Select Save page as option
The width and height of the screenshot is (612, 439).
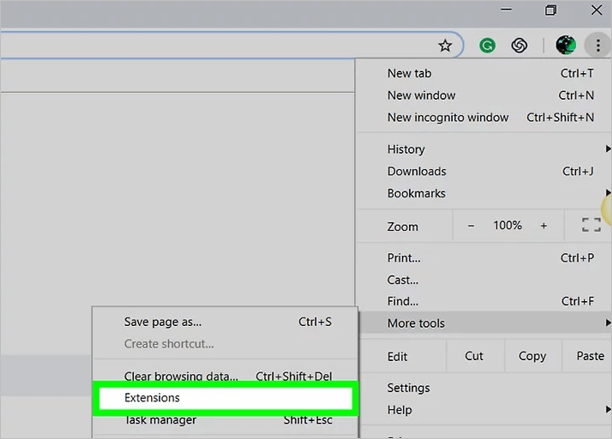click(163, 322)
